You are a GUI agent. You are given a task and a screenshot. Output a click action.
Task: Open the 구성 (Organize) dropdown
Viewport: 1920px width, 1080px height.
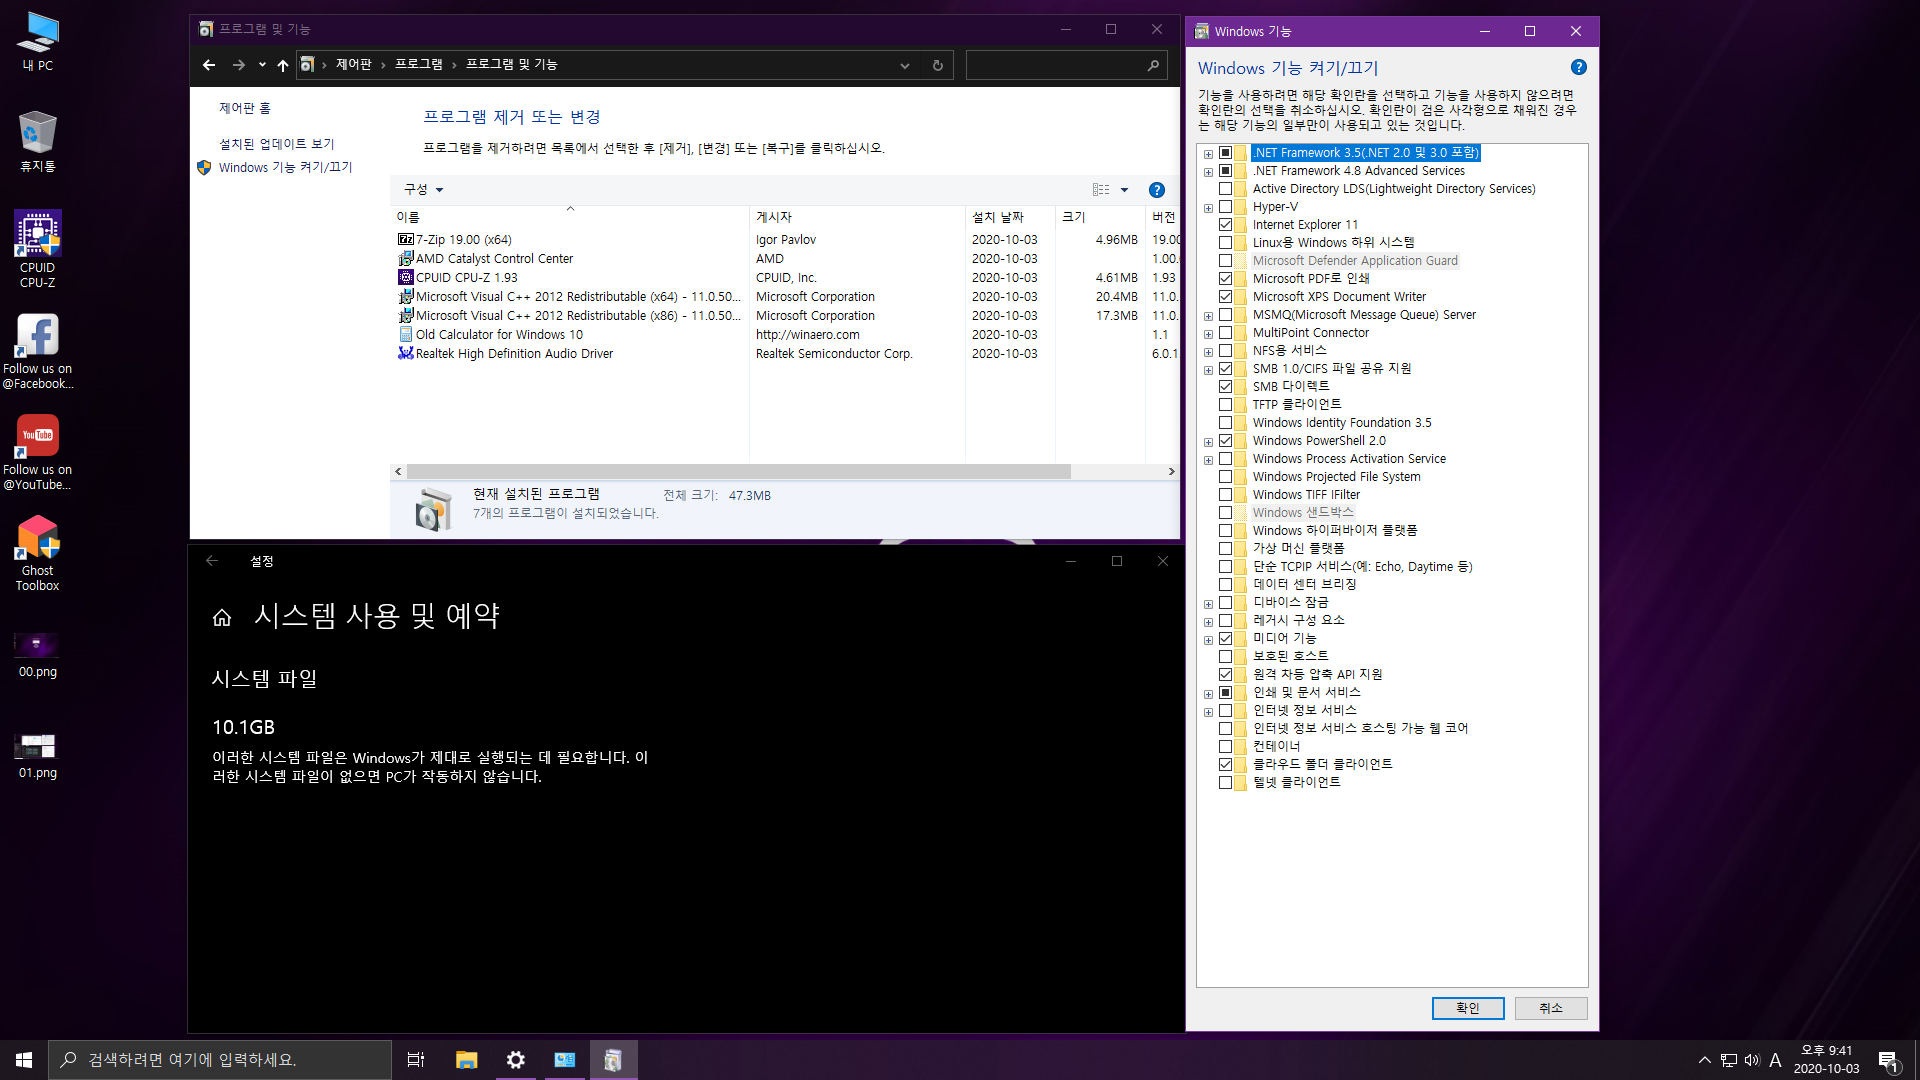[422, 190]
